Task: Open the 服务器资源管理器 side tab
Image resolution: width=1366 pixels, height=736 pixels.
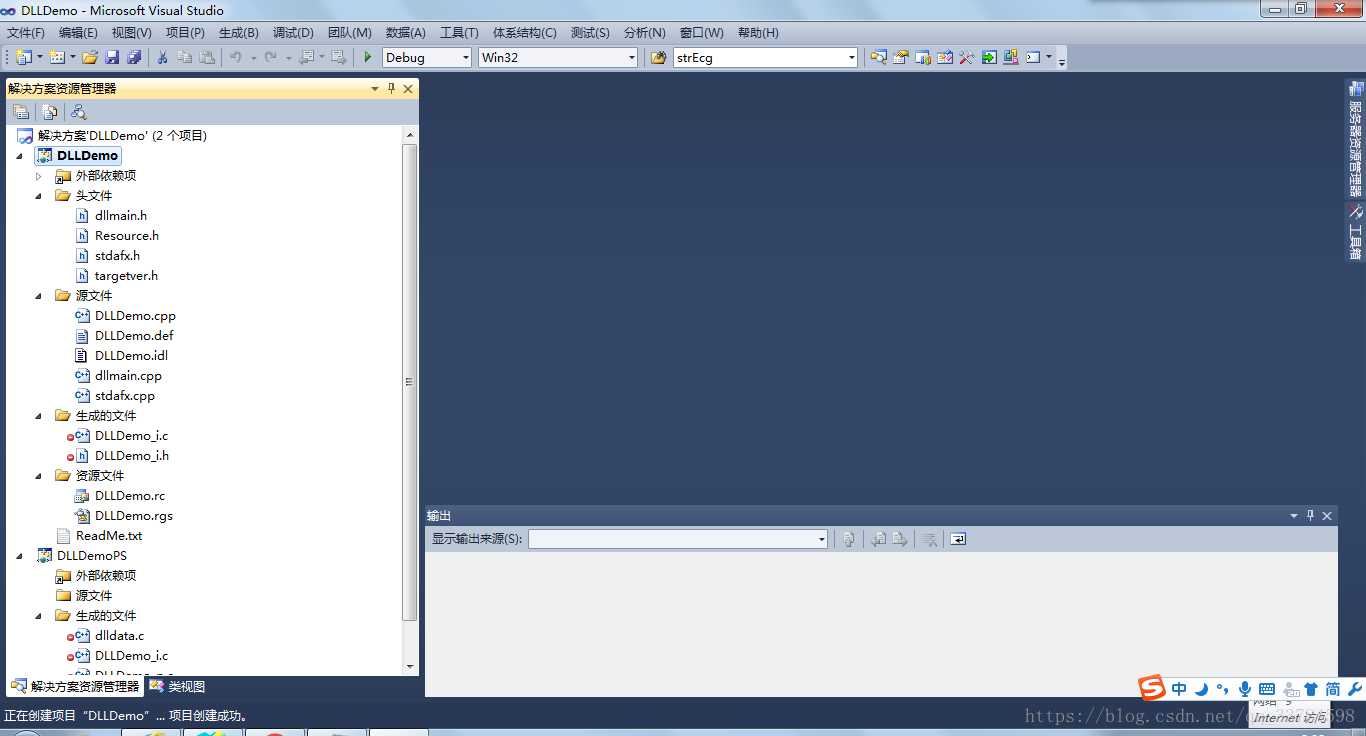Action: click(1355, 140)
